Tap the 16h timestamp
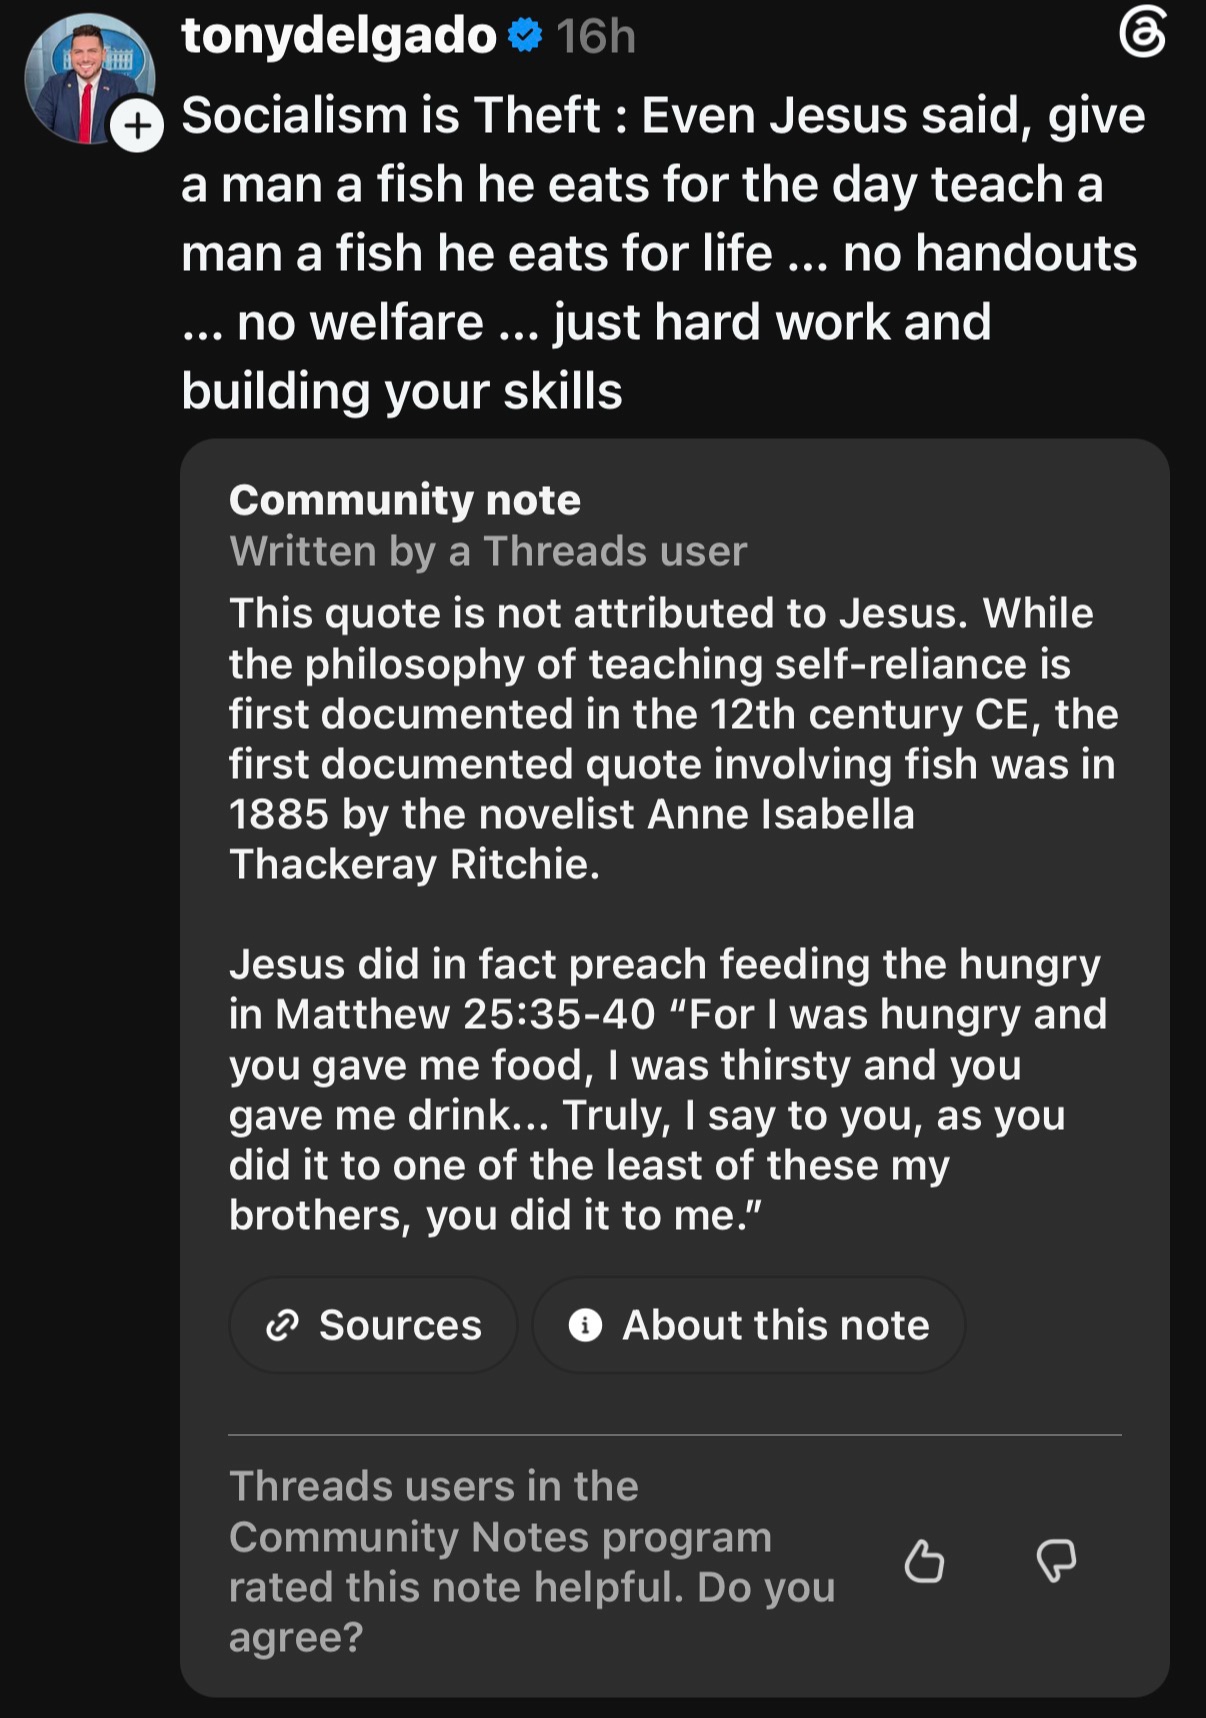Screen dimensions: 1206x1718 coord(596,37)
